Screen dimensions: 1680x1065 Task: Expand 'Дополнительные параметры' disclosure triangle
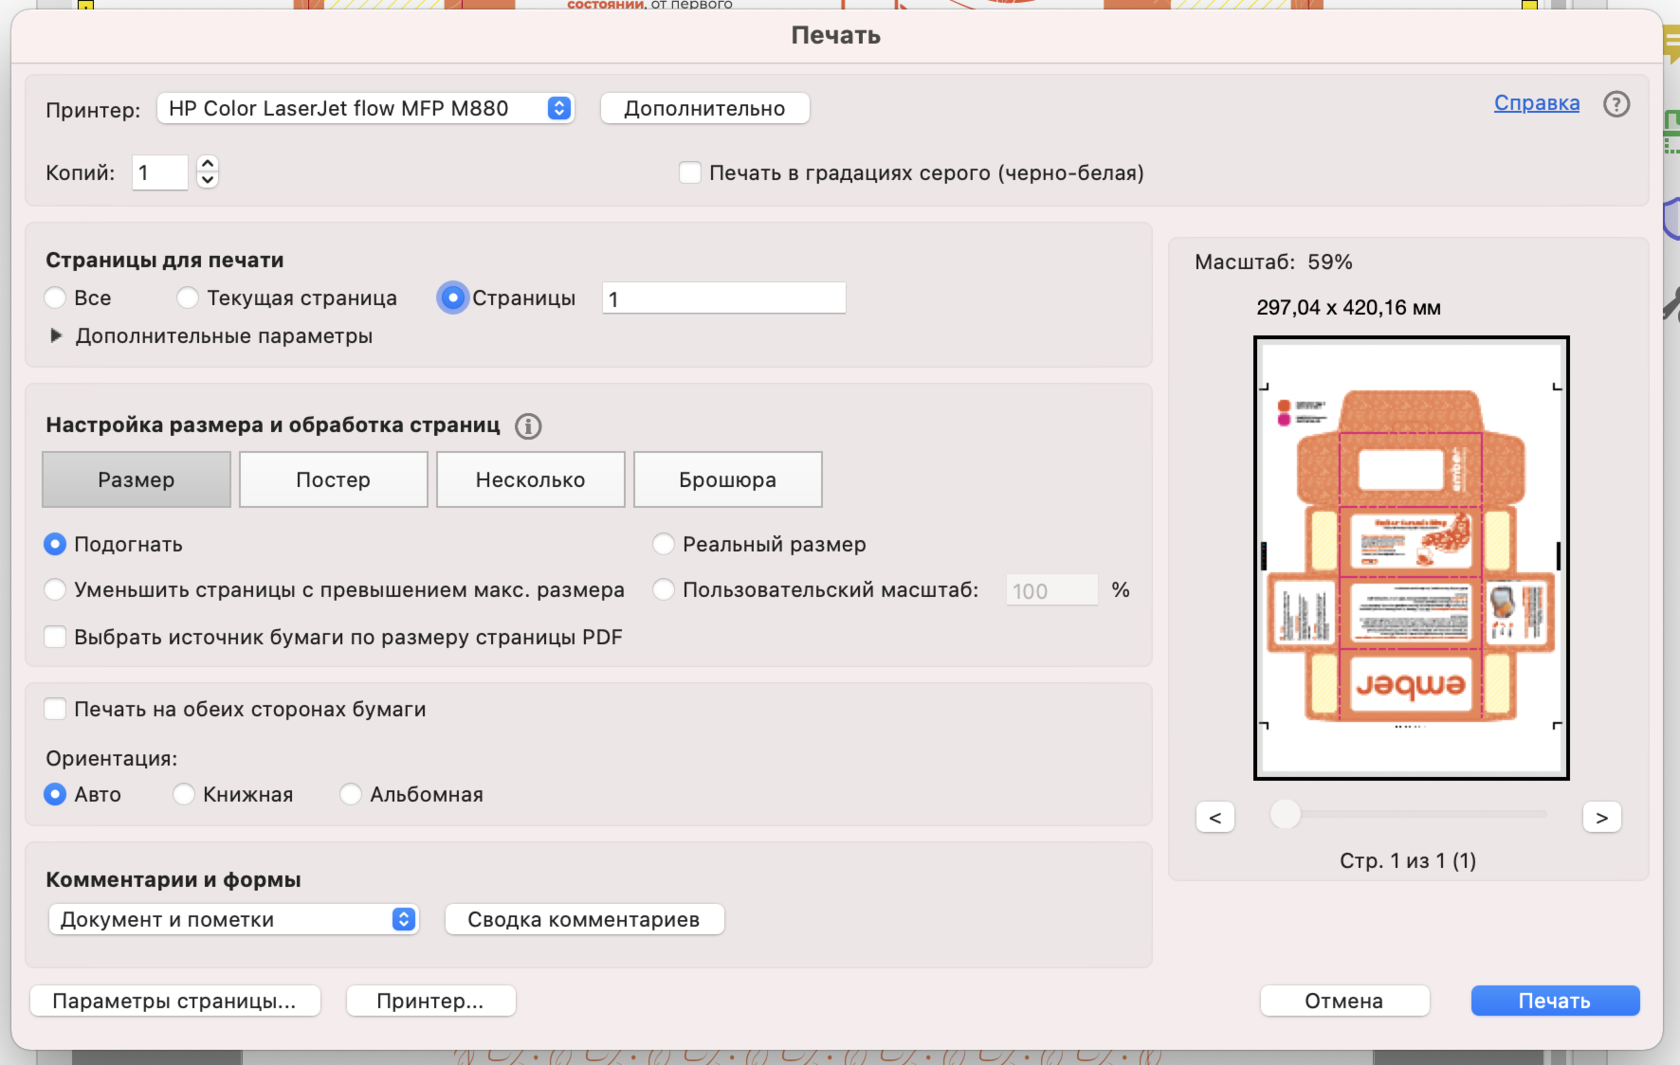point(56,336)
